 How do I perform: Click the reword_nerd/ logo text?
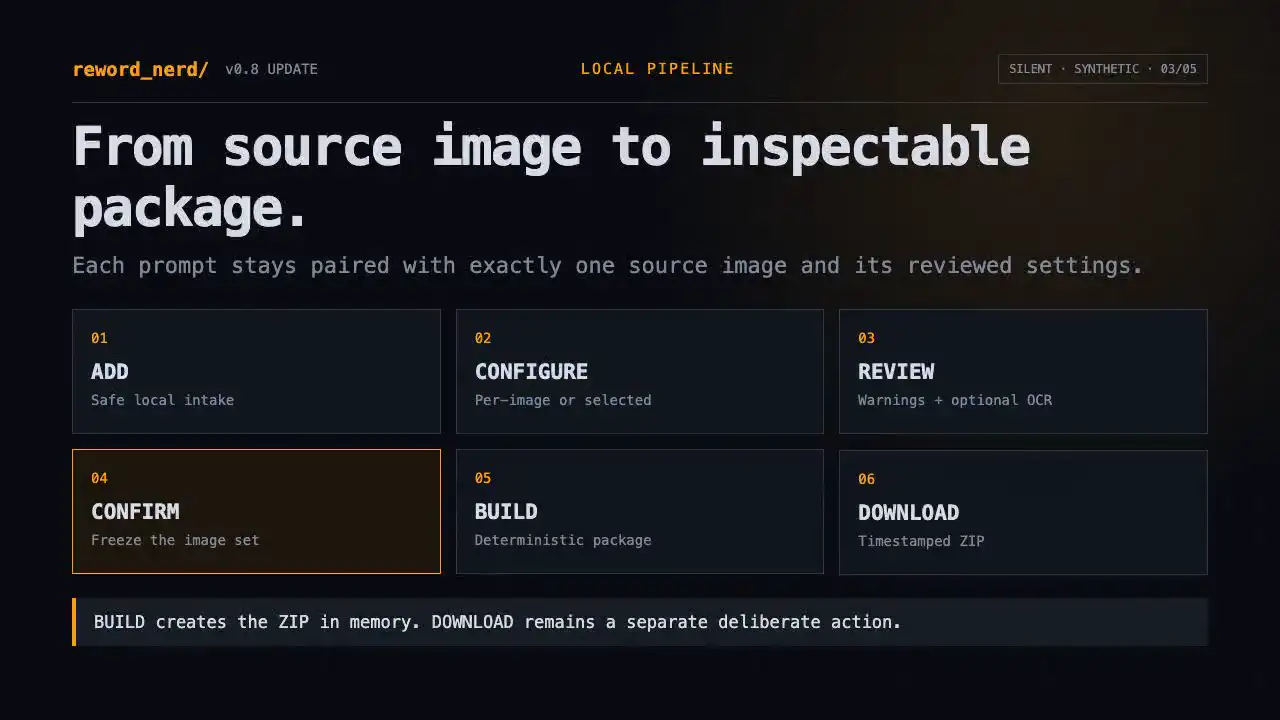[x=141, y=69]
